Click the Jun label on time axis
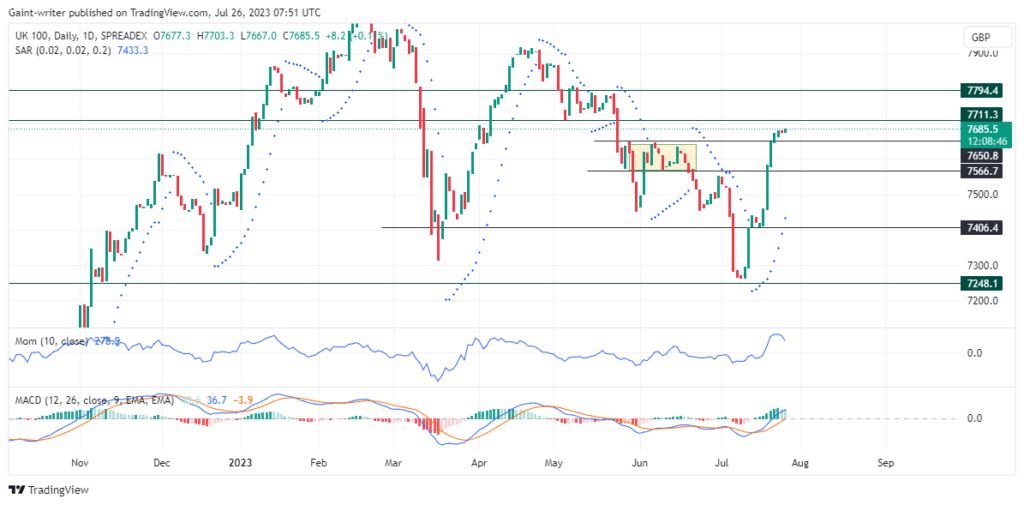This screenshot has width=1024, height=505. point(639,462)
